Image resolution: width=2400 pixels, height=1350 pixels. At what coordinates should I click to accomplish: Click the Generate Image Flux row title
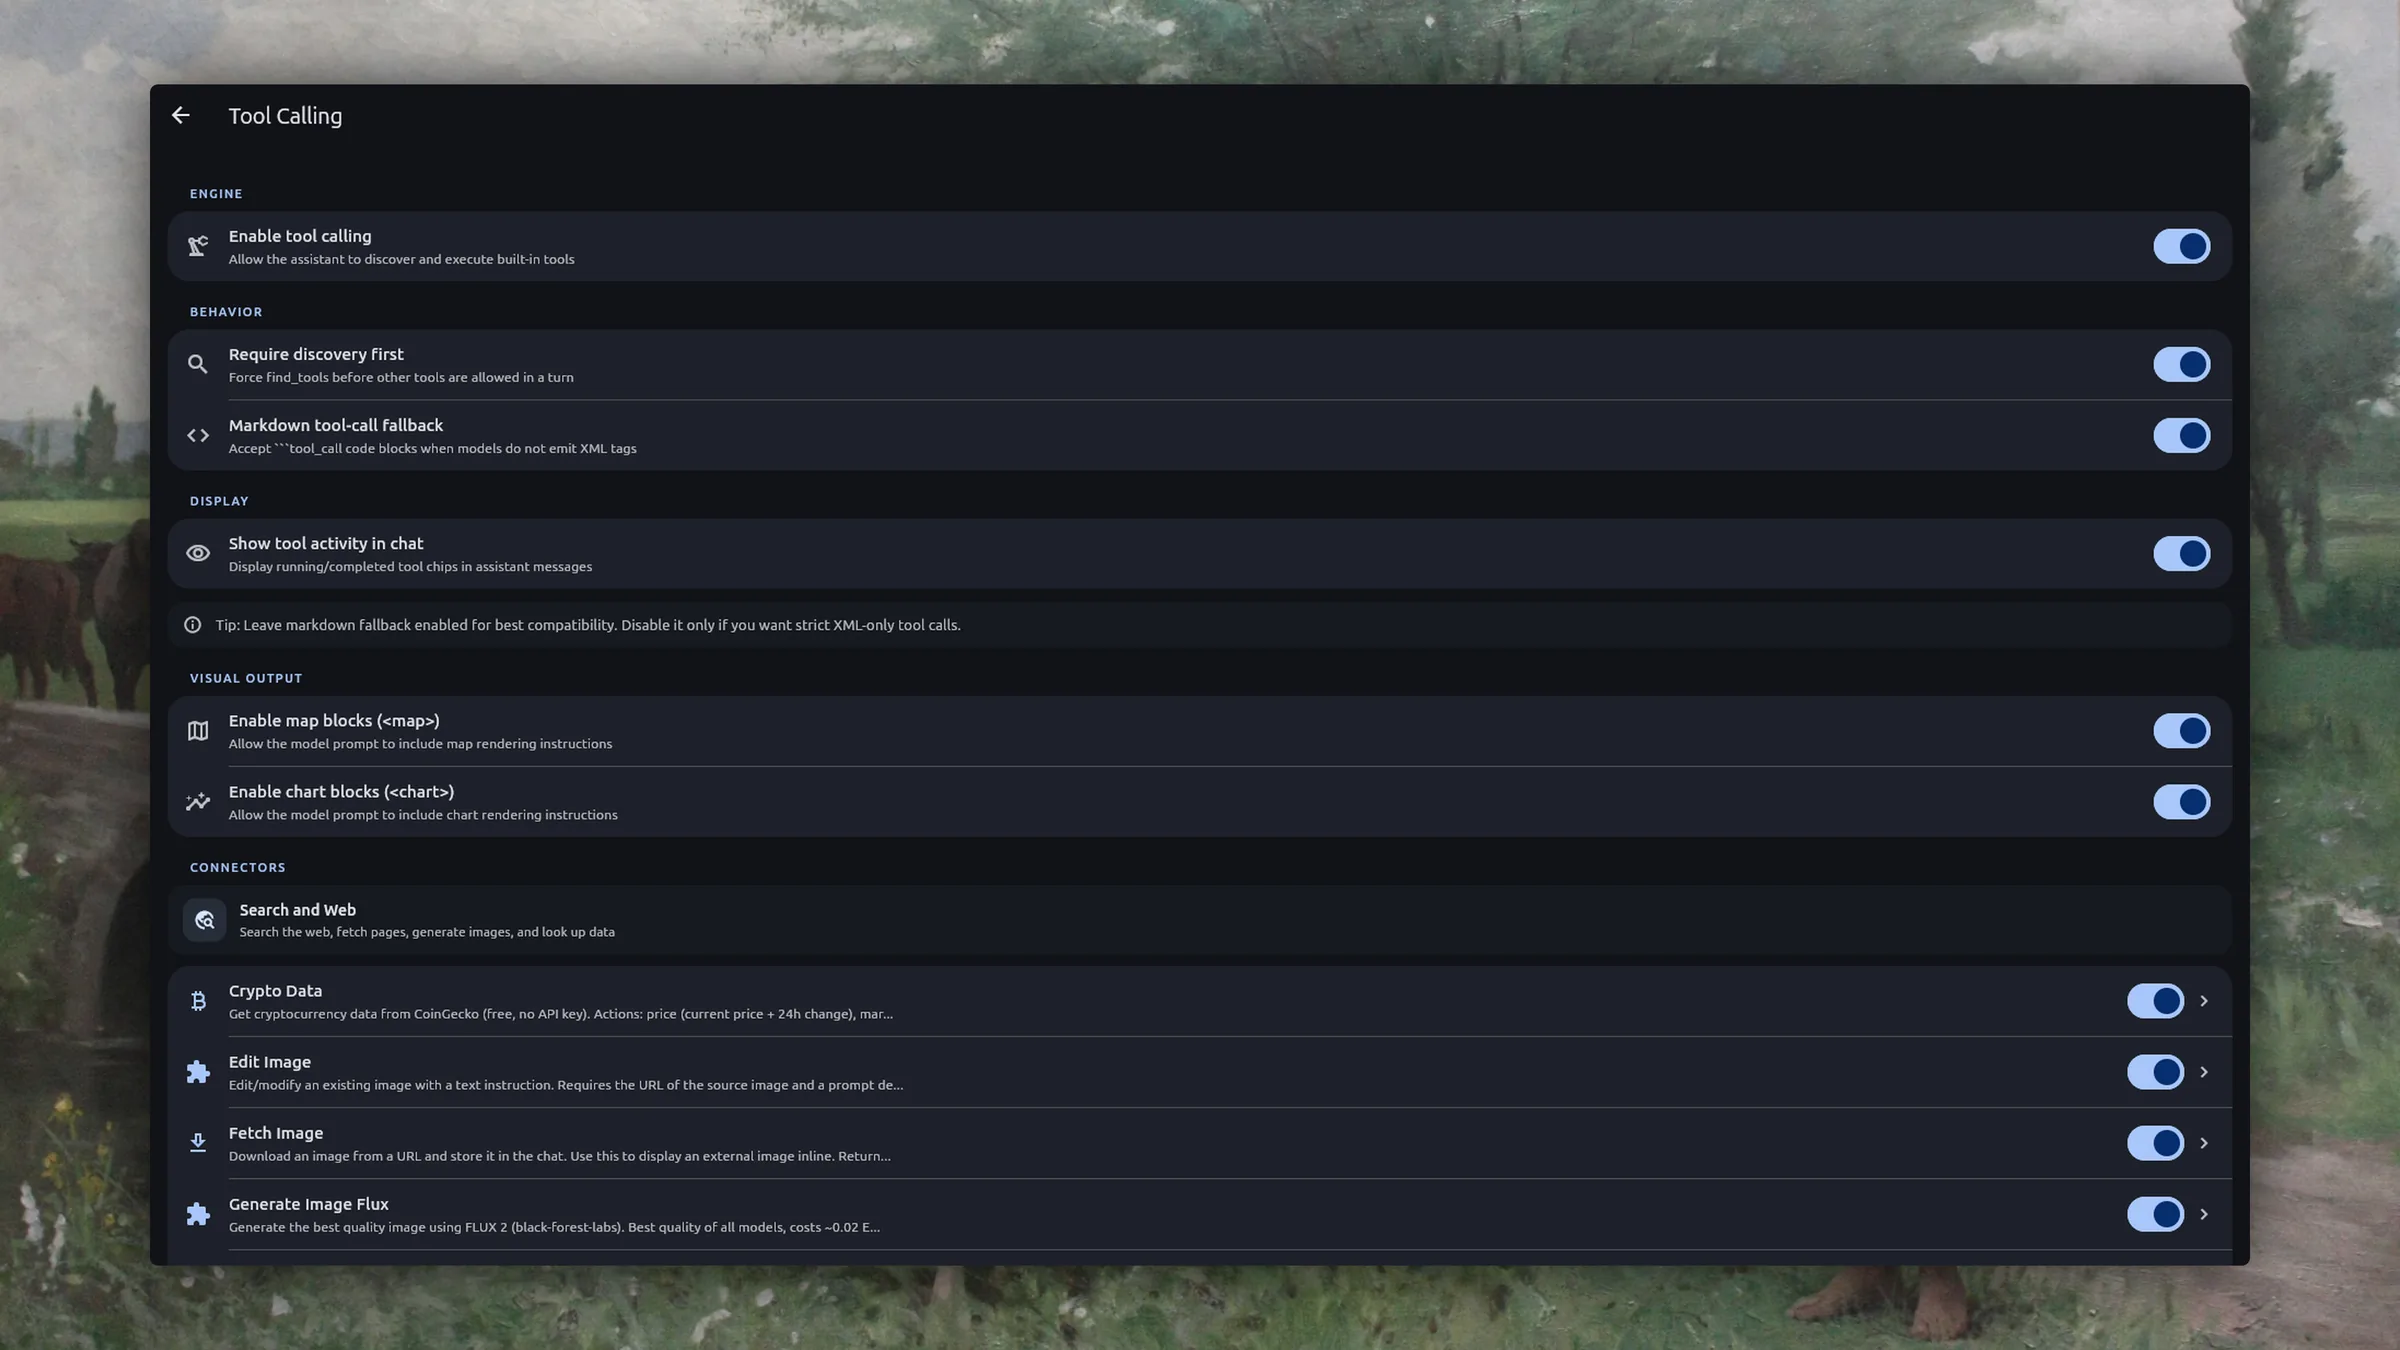coord(308,1204)
